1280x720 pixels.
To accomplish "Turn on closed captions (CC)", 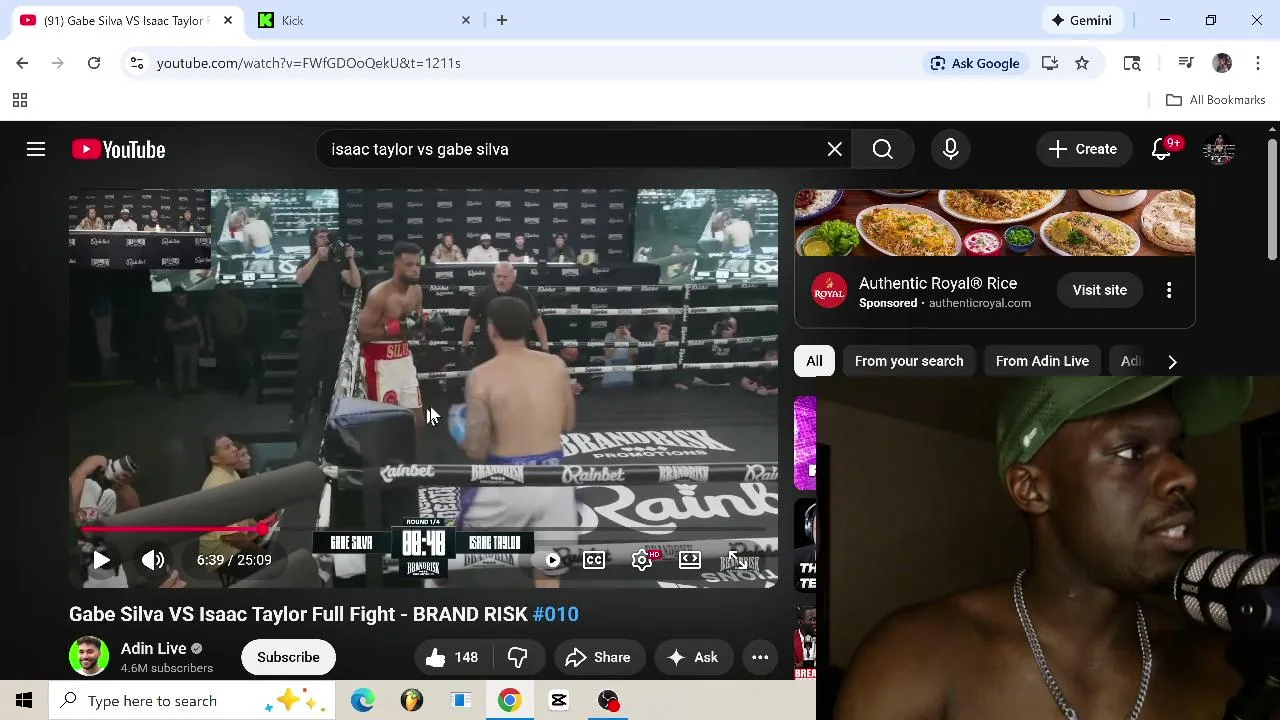I will pyautogui.click(x=594, y=560).
